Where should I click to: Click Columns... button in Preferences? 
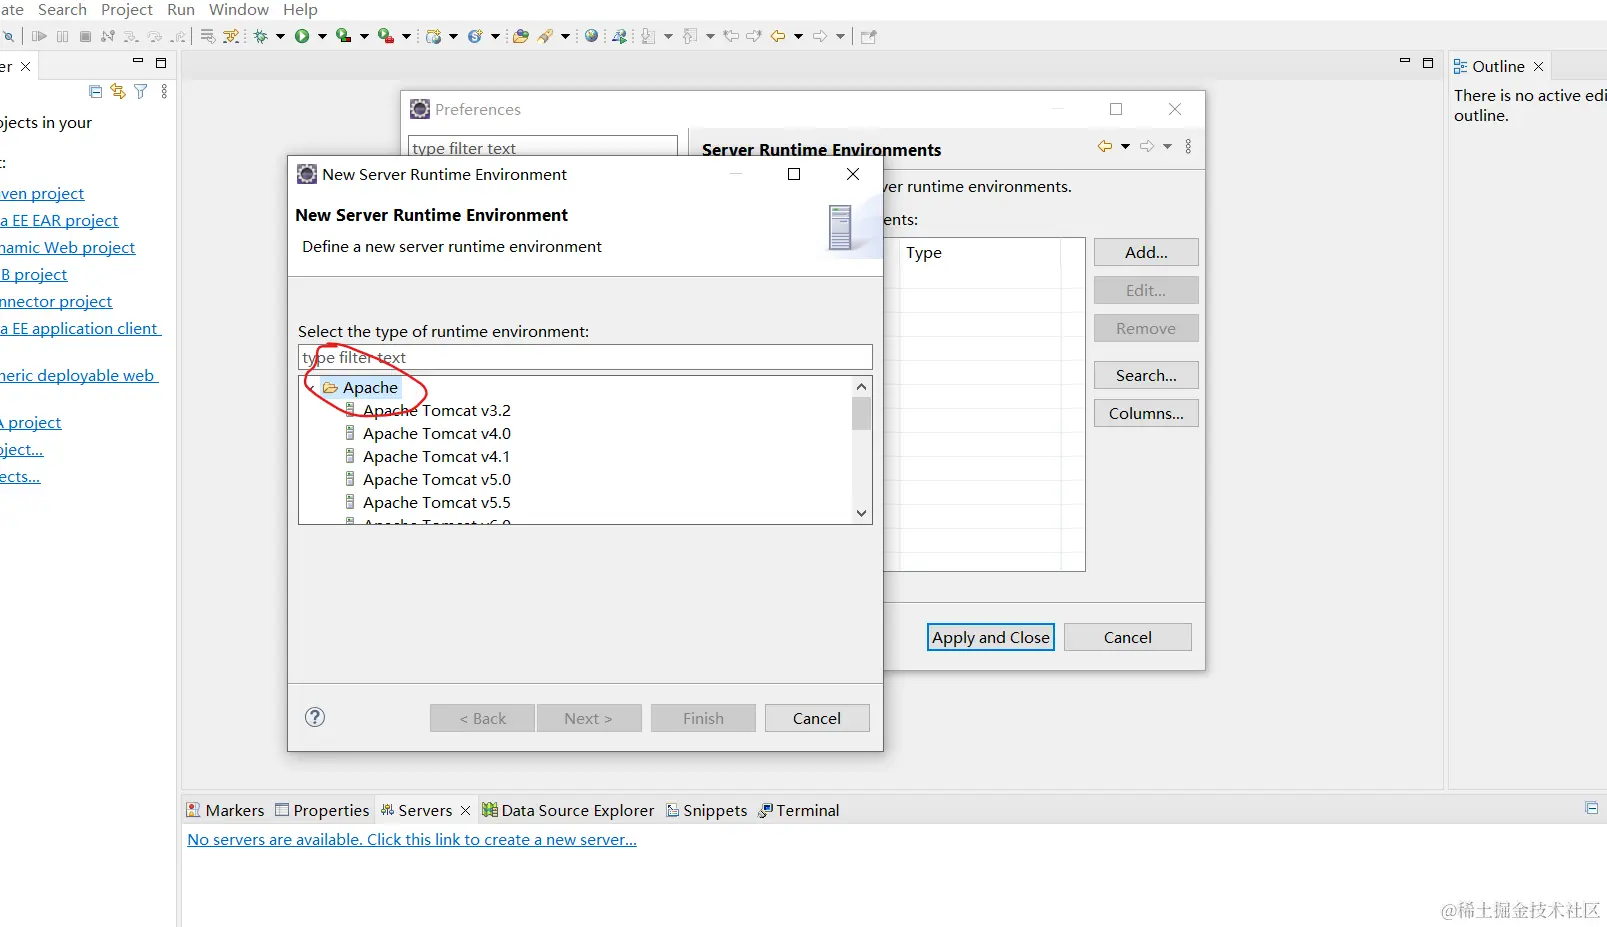pyautogui.click(x=1146, y=413)
